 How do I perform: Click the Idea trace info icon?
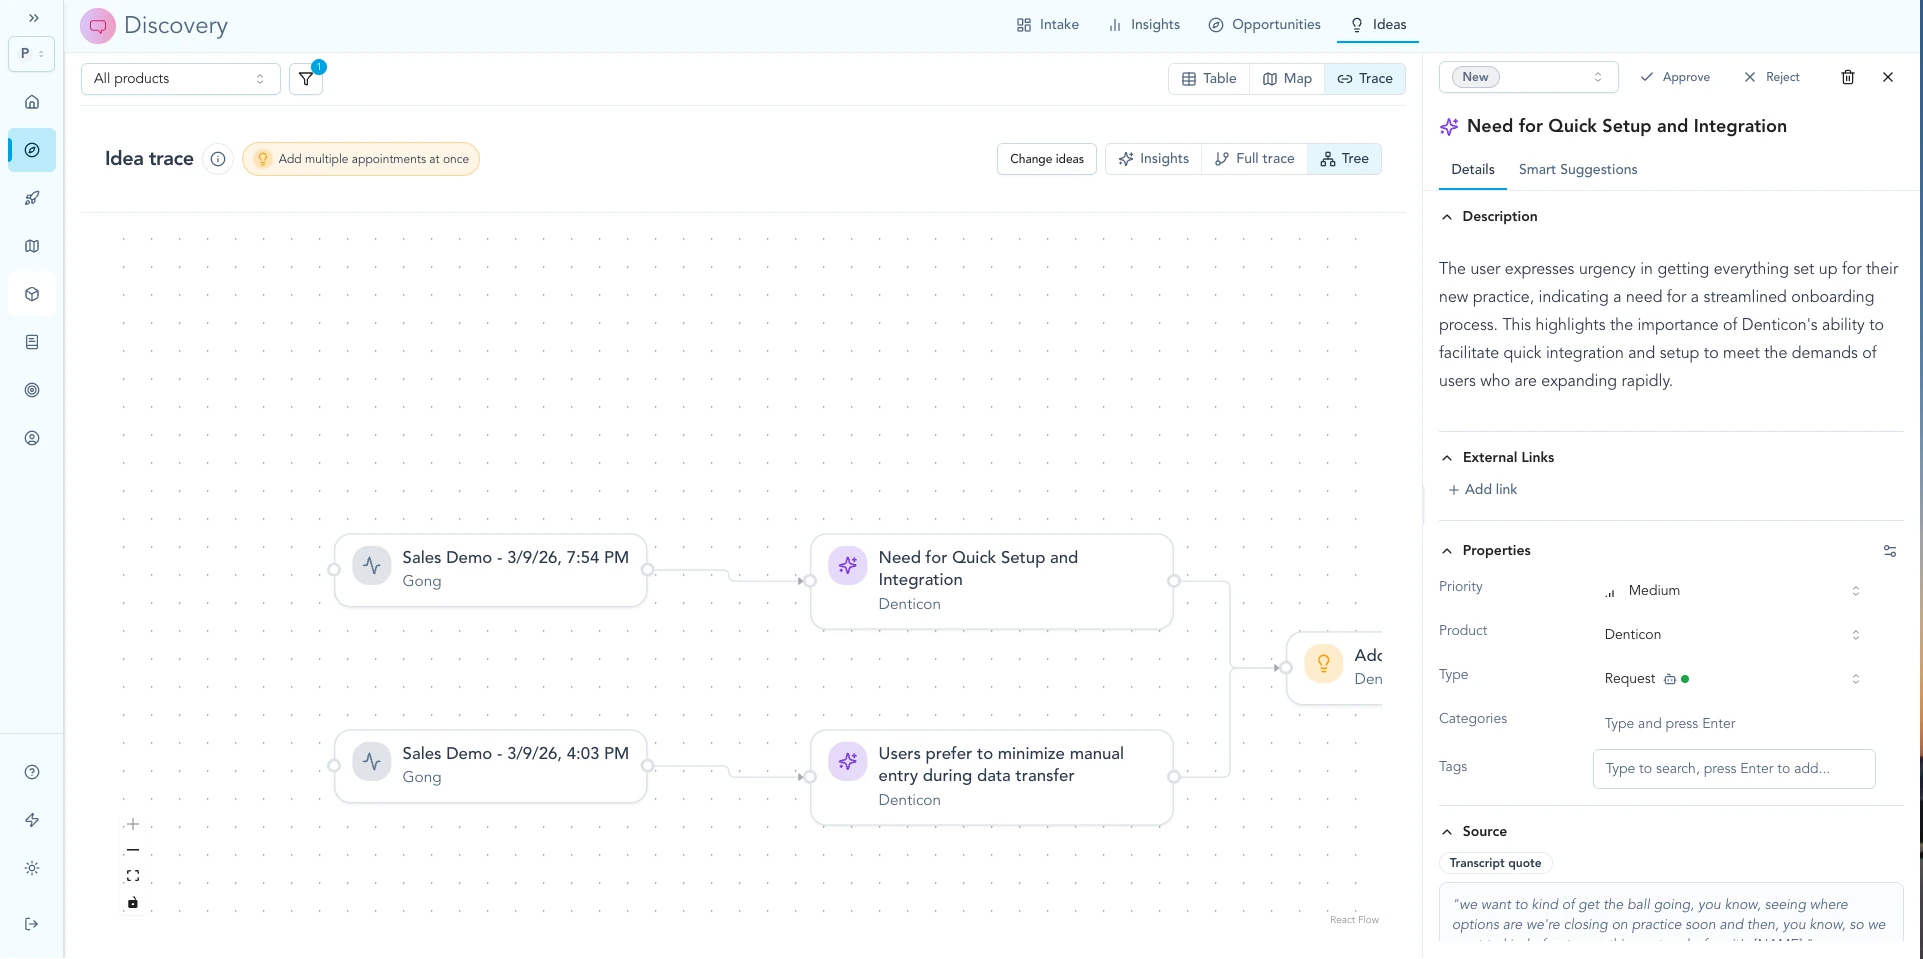coord(218,159)
